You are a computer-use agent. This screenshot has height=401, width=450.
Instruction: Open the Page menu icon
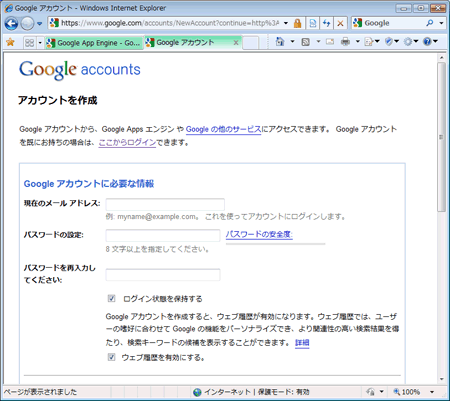[372, 42]
